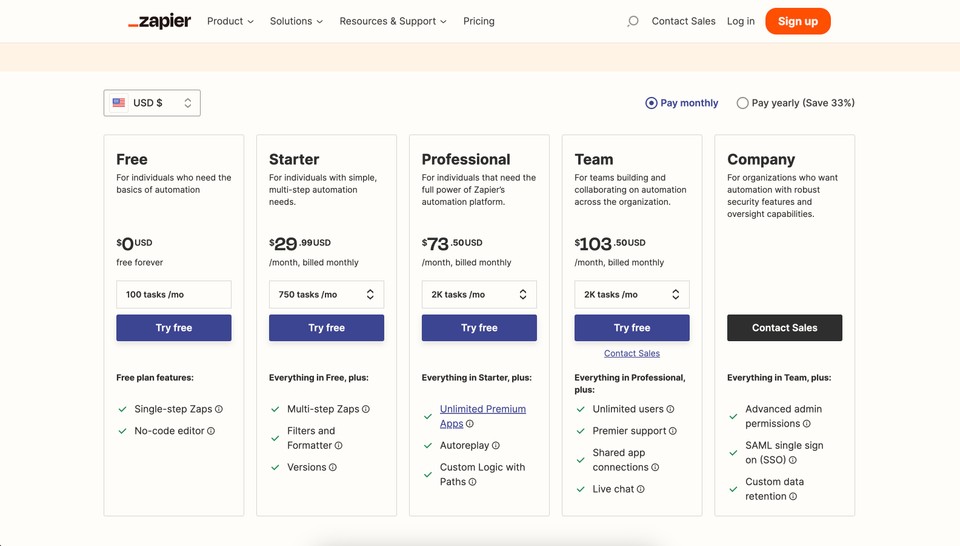960x546 pixels.
Task: Go to Pricing page
Action: coord(479,21)
